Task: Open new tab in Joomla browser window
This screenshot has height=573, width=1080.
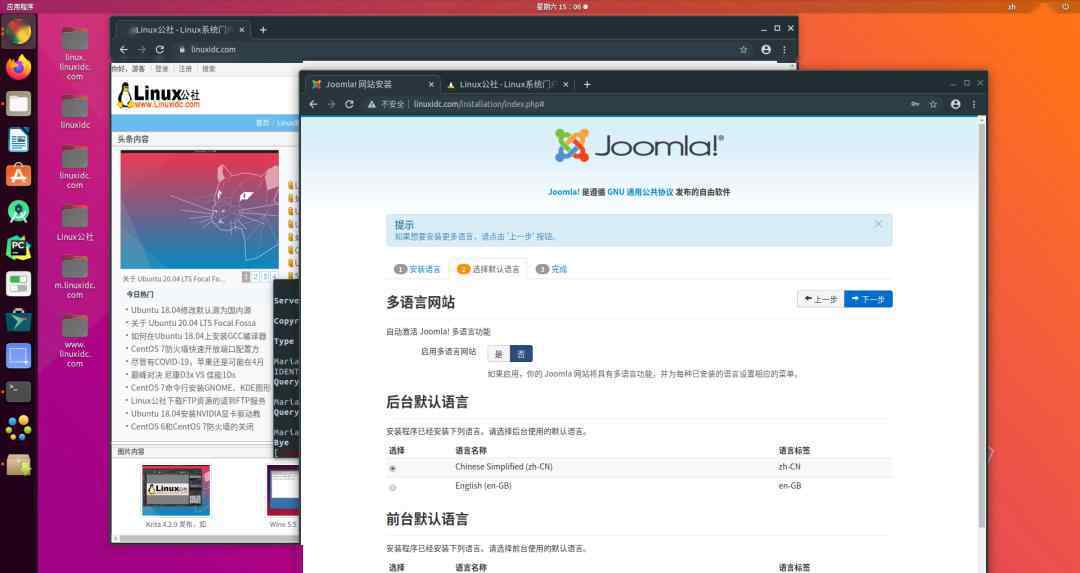Action: tap(587, 84)
